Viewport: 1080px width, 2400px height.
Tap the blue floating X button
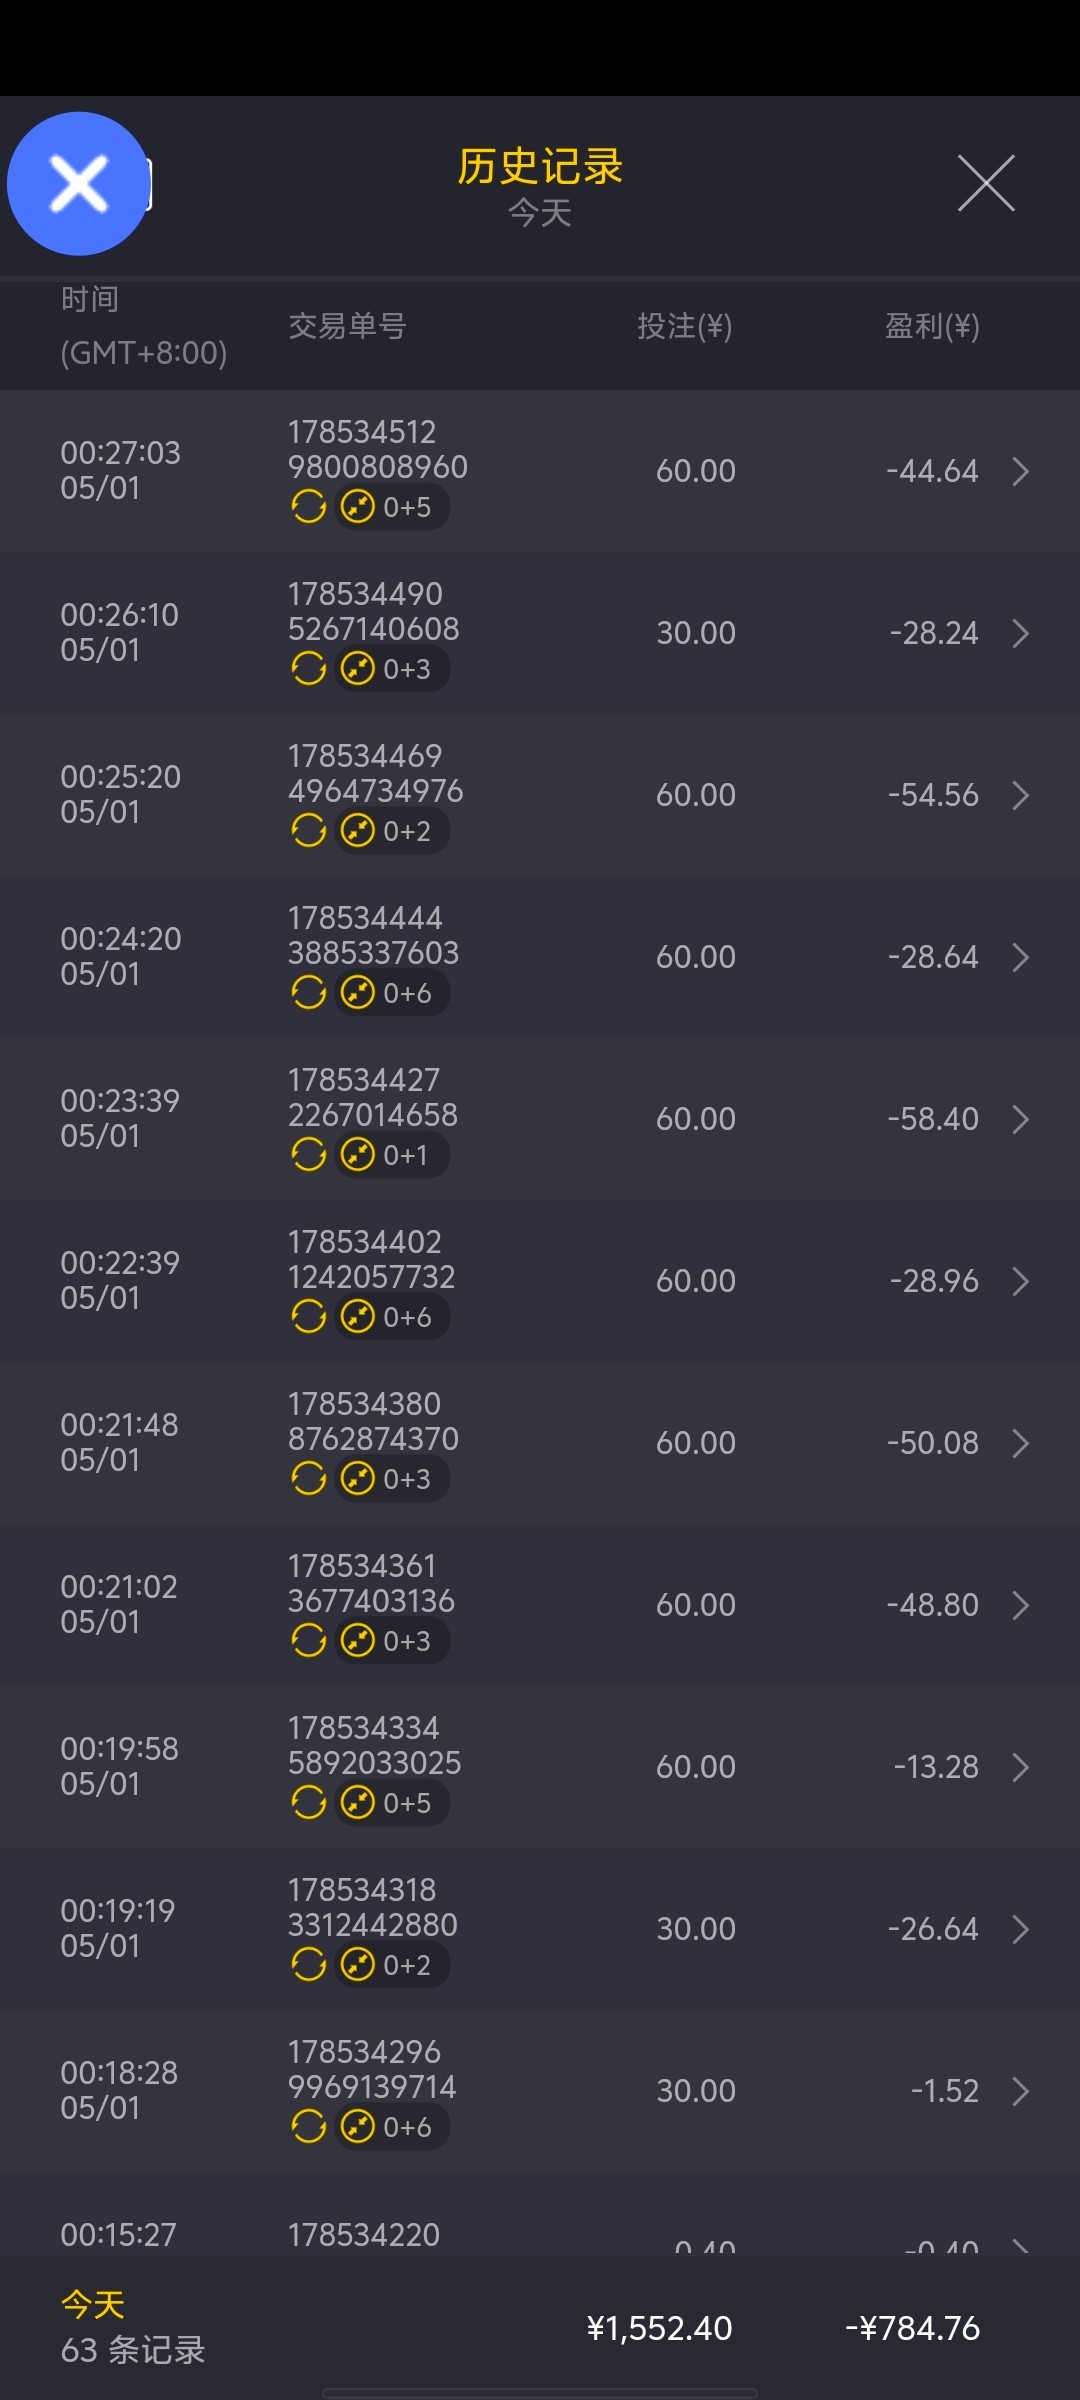coord(78,184)
